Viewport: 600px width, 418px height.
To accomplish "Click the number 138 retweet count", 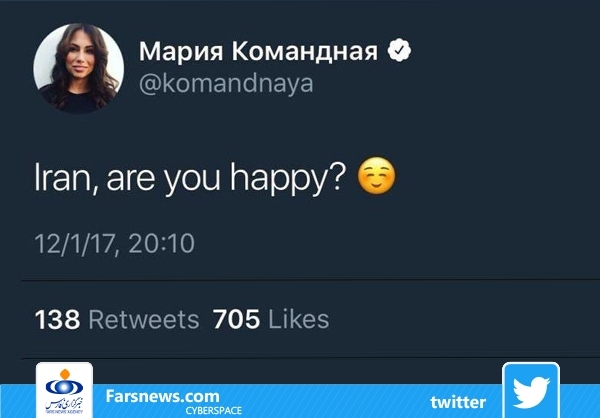I will point(57,320).
